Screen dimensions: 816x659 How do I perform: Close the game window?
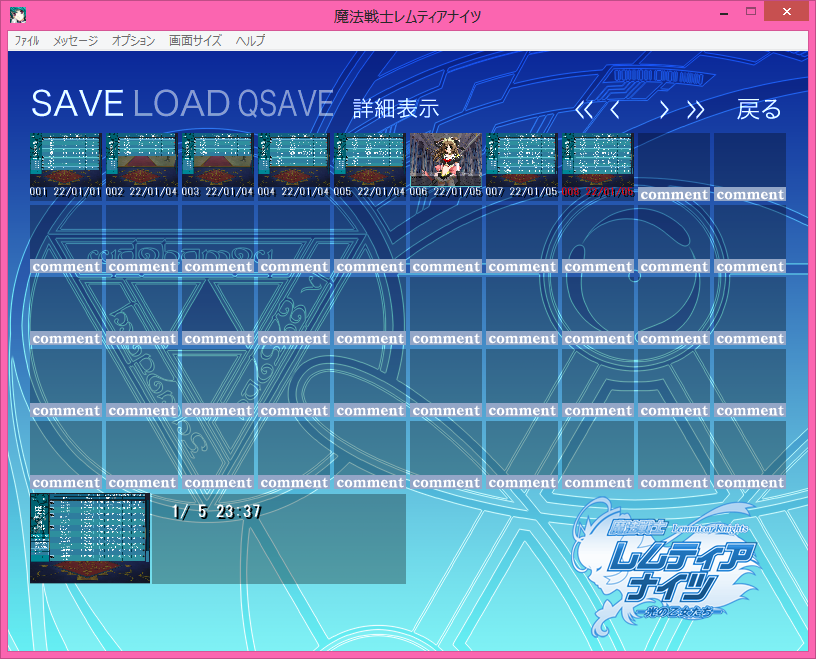[x=786, y=11]
